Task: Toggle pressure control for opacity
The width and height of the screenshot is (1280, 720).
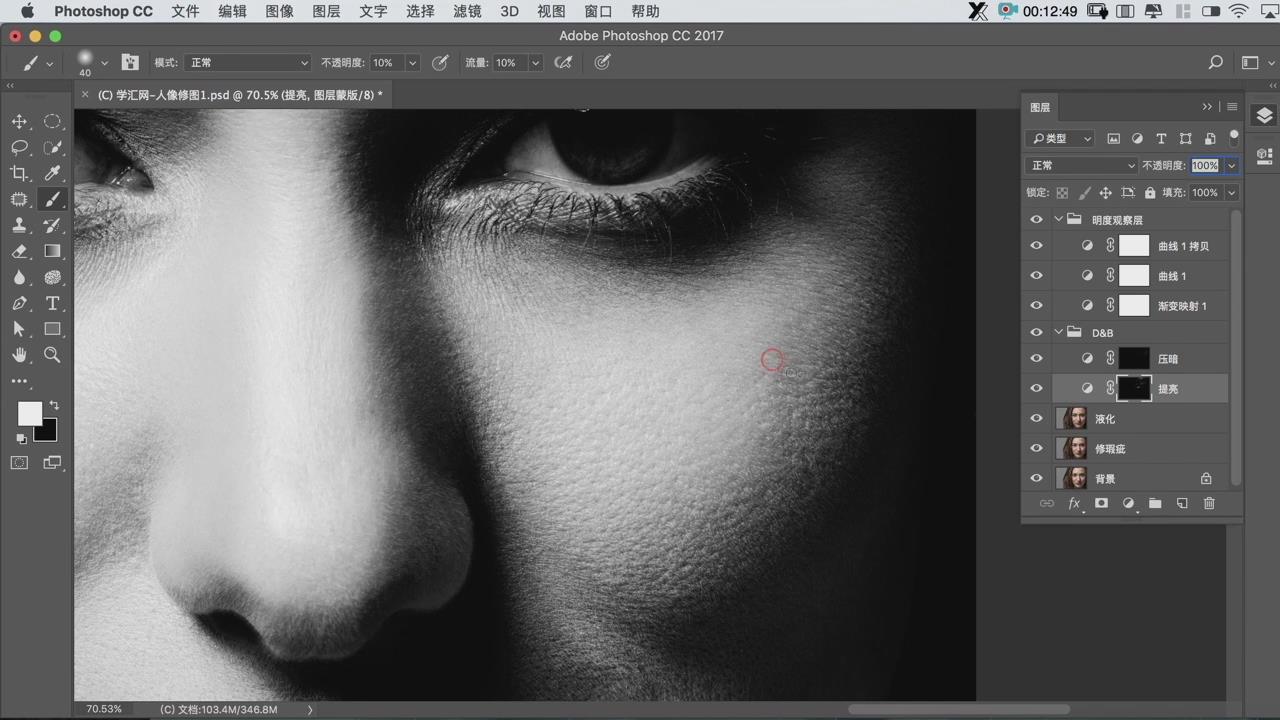Action: click(439, 62)
